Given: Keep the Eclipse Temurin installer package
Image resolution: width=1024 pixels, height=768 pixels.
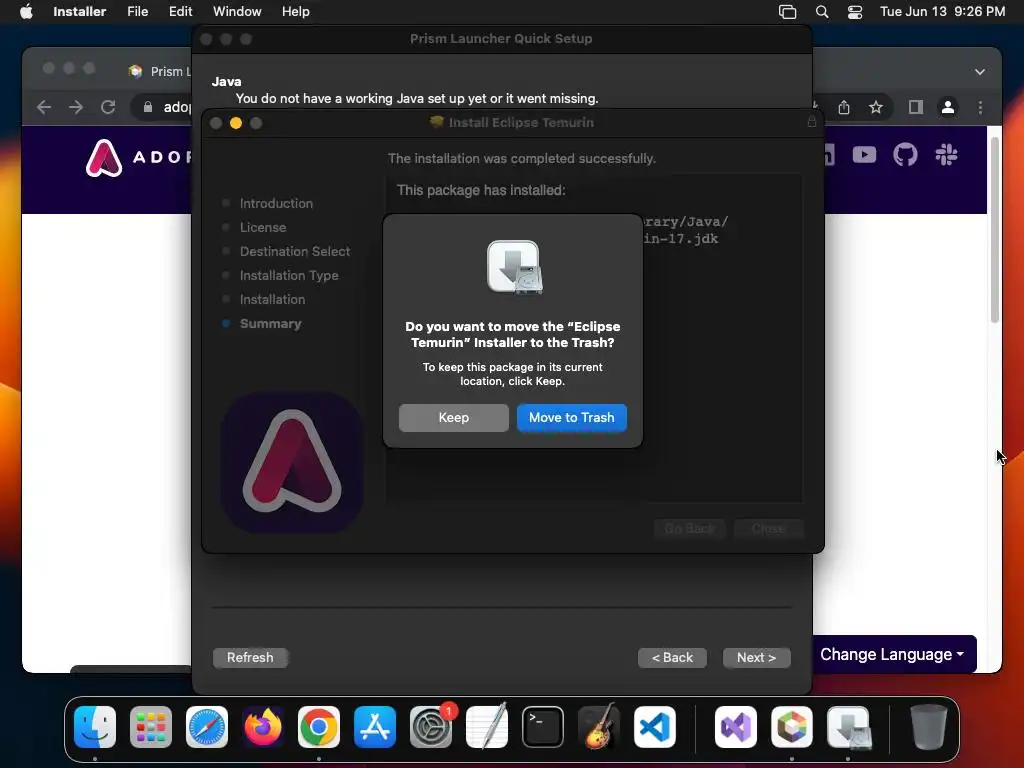Looking at the screenshot, I should coord(453,417).
